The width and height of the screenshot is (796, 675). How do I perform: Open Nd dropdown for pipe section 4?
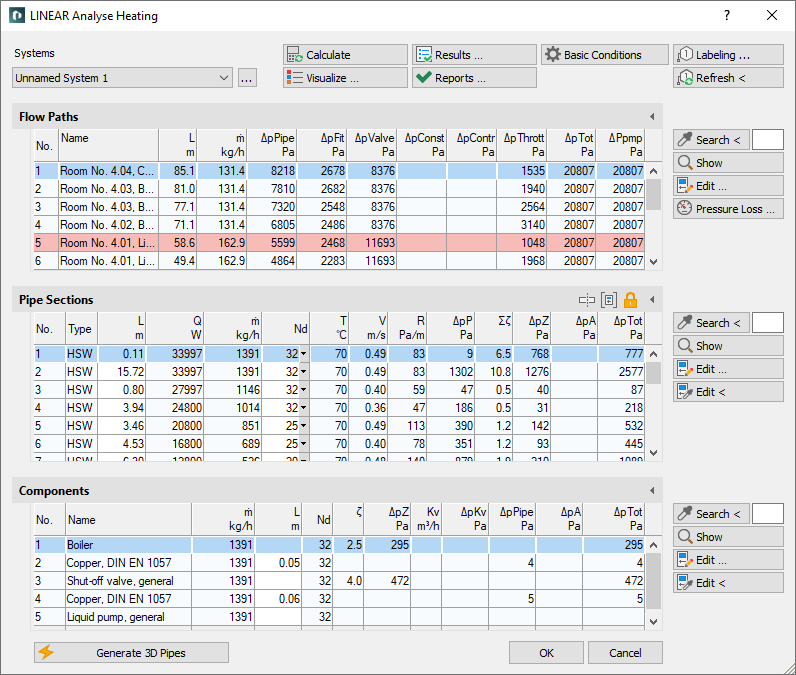tap(304, 408)
